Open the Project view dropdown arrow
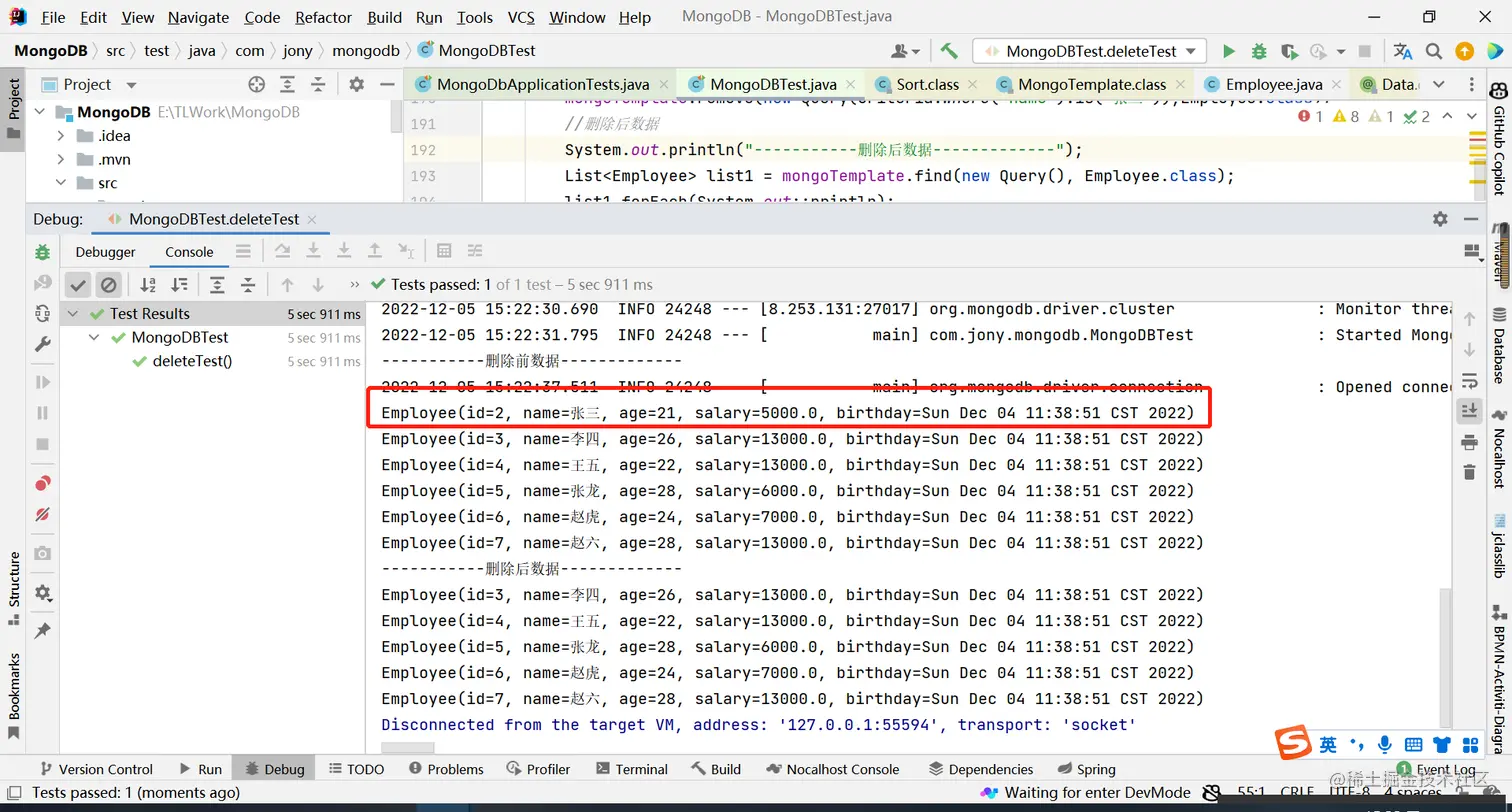The height and width of the screenshot is (812, 1512). [x=131, y=85]
